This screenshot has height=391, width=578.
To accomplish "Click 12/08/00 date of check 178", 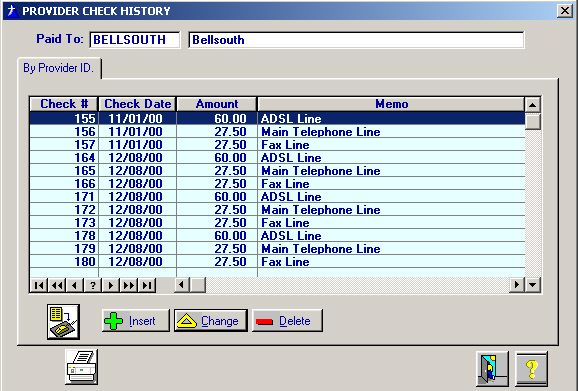I will tap(135, 235).
